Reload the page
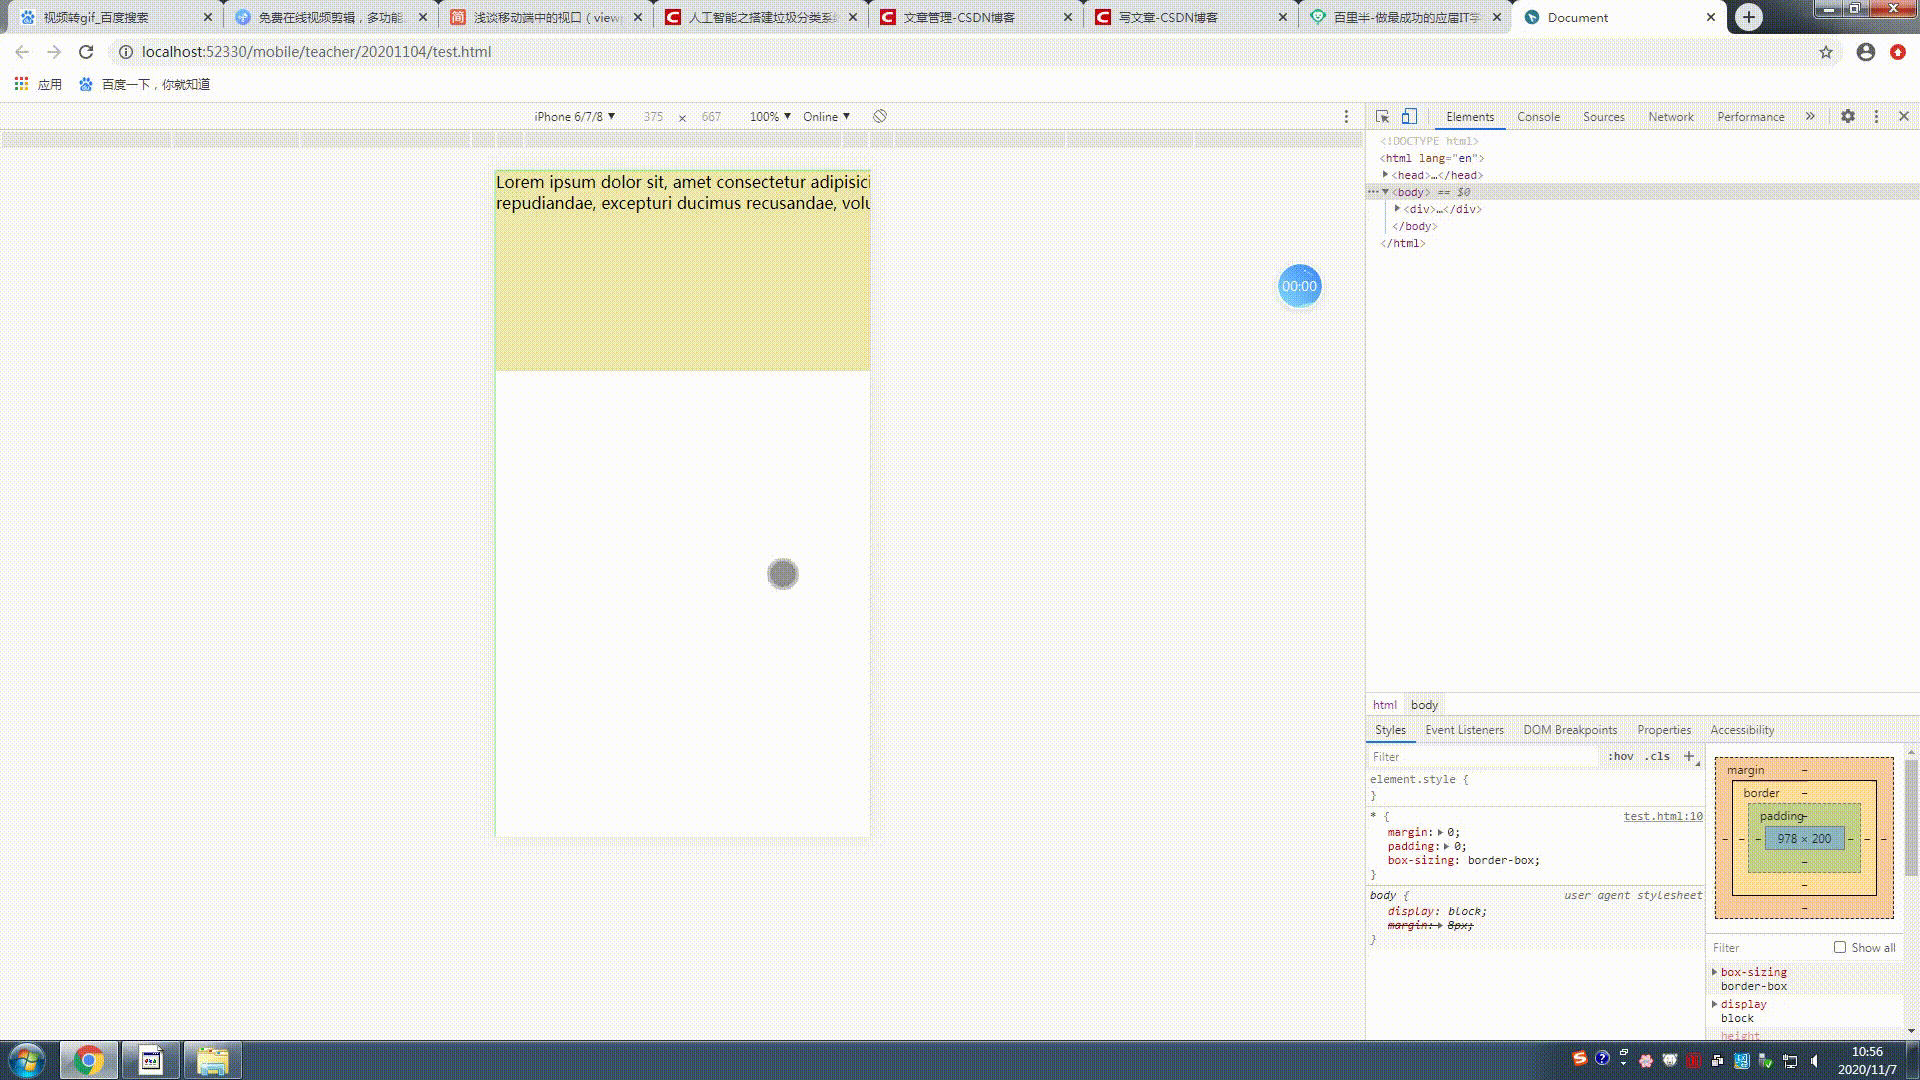The image size is (1920, 1080). point(86,52)
